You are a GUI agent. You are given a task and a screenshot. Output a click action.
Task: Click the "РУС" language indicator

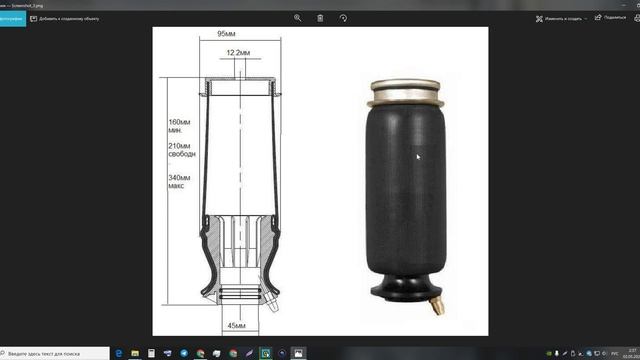click(615, 353)
